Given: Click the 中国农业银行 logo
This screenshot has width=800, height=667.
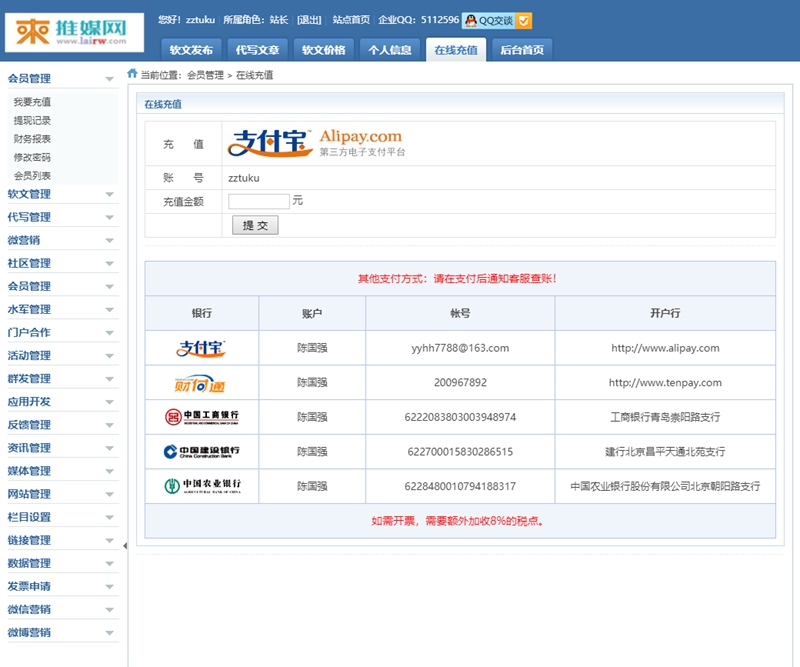Looking at the screenshot, I should coord(202,486).
